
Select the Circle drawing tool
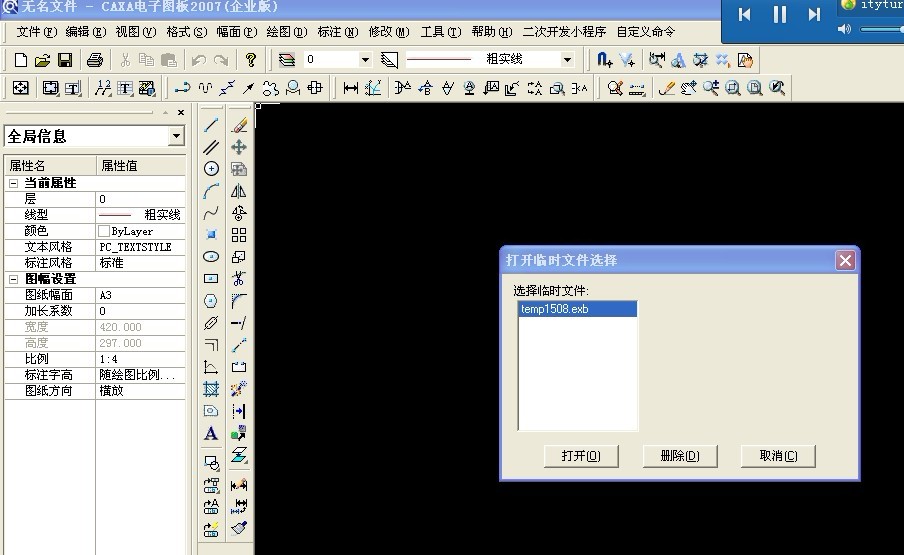pyautogui.click(x=211, y=169)
